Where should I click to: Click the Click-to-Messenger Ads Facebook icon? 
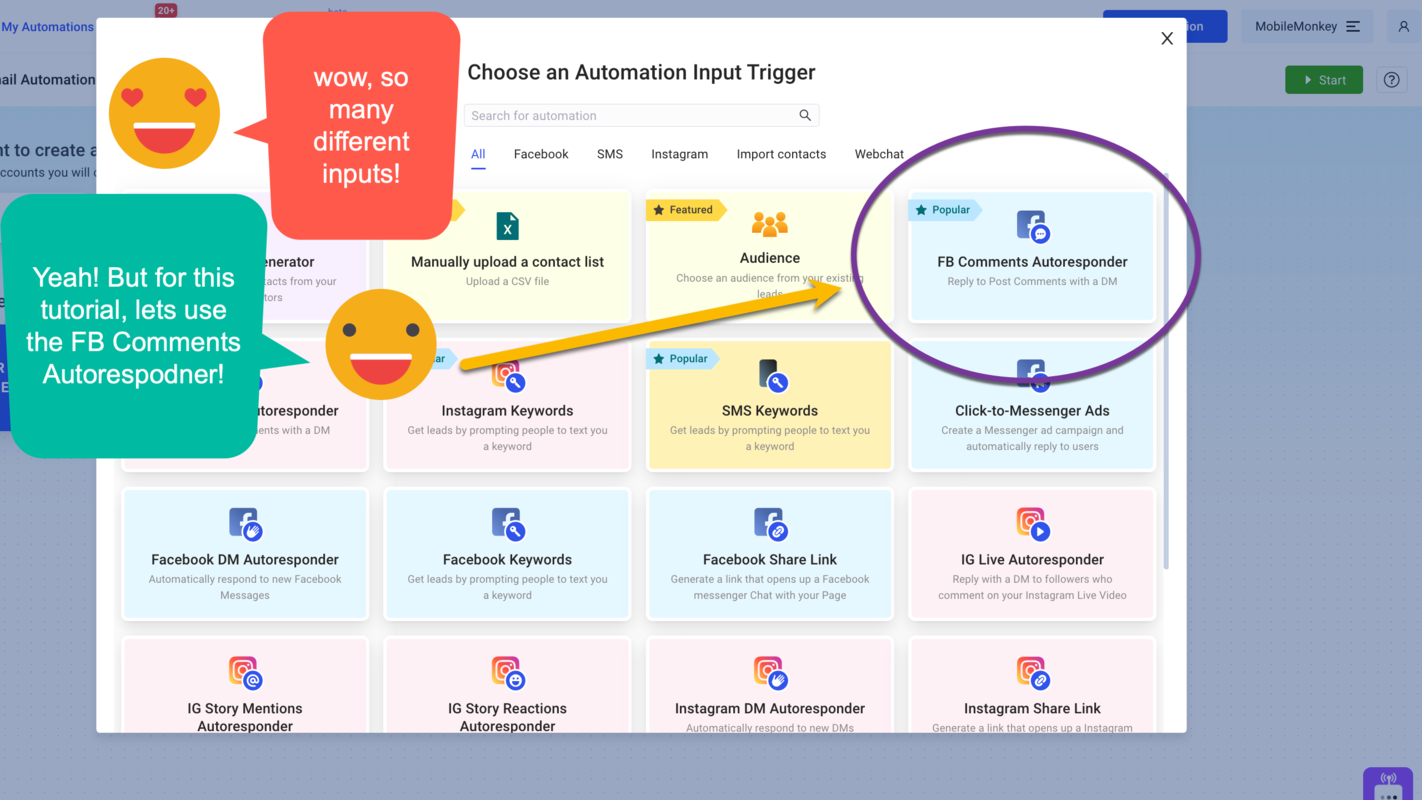coord(1031,375)
